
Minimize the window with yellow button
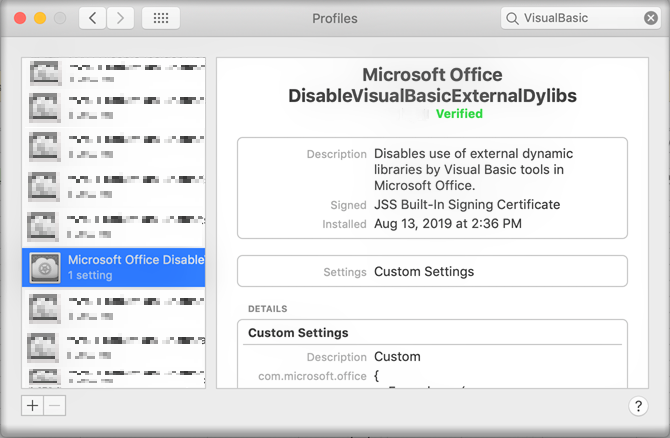pyautogui.click(x=40, y=18)
